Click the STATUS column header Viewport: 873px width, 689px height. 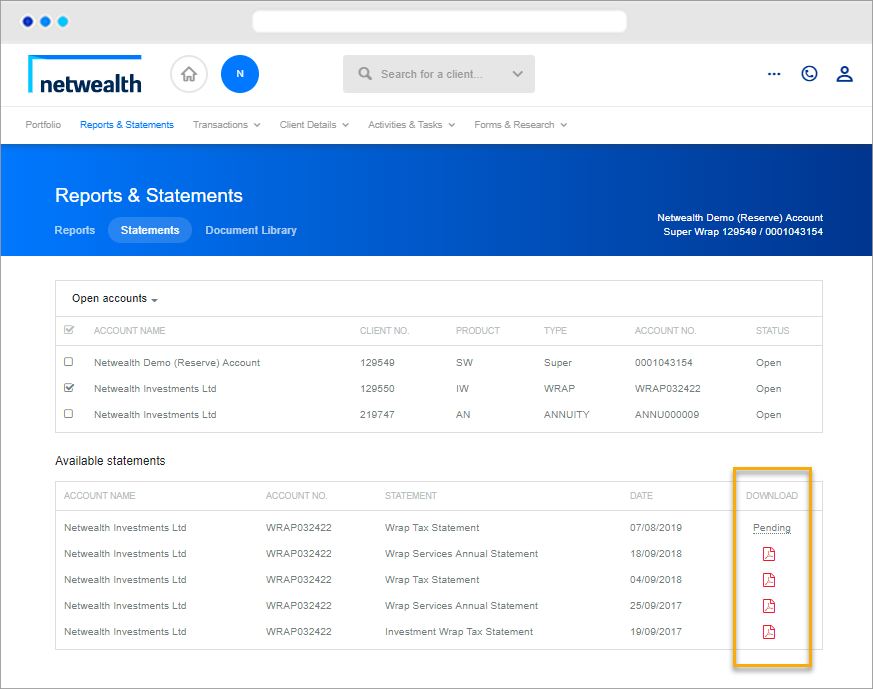[x=772, y=331]
